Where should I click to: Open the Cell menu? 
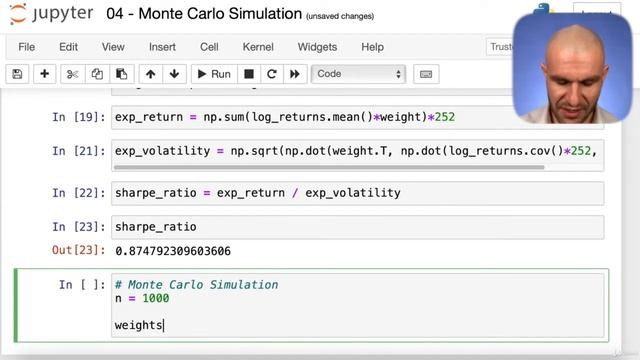pyautogui.click(x=209, y=47)
